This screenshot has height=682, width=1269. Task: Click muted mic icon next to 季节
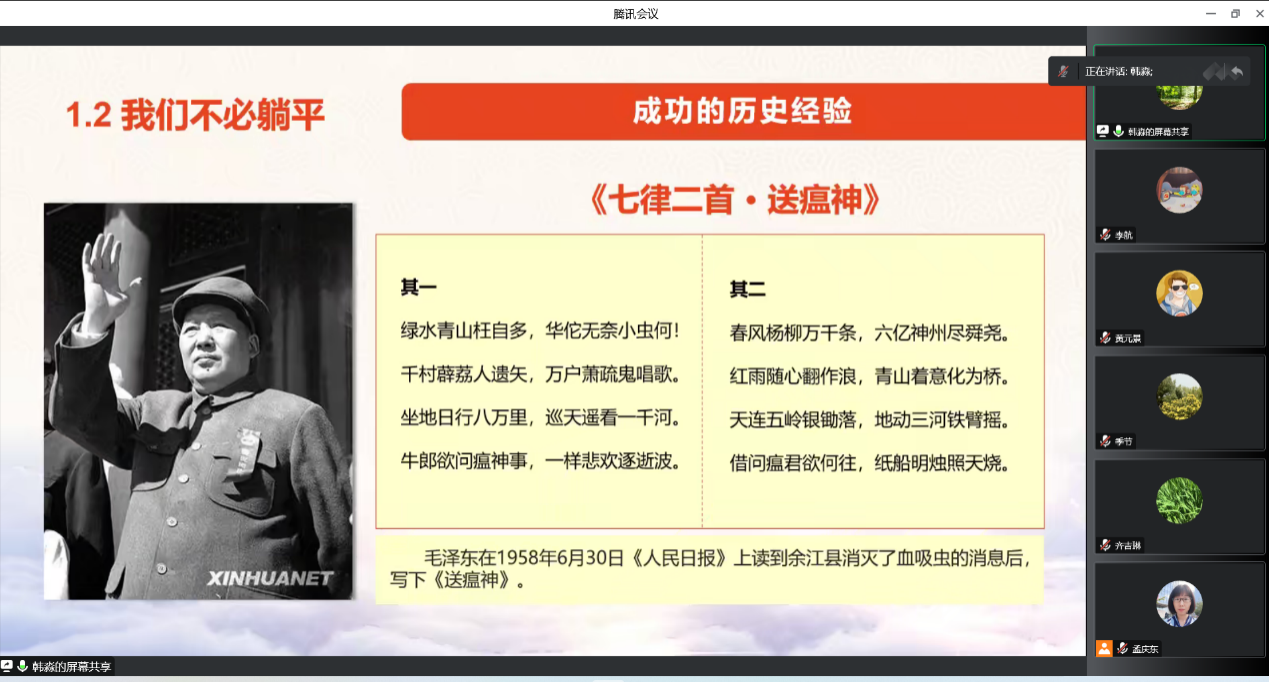tap(1105, 441)
